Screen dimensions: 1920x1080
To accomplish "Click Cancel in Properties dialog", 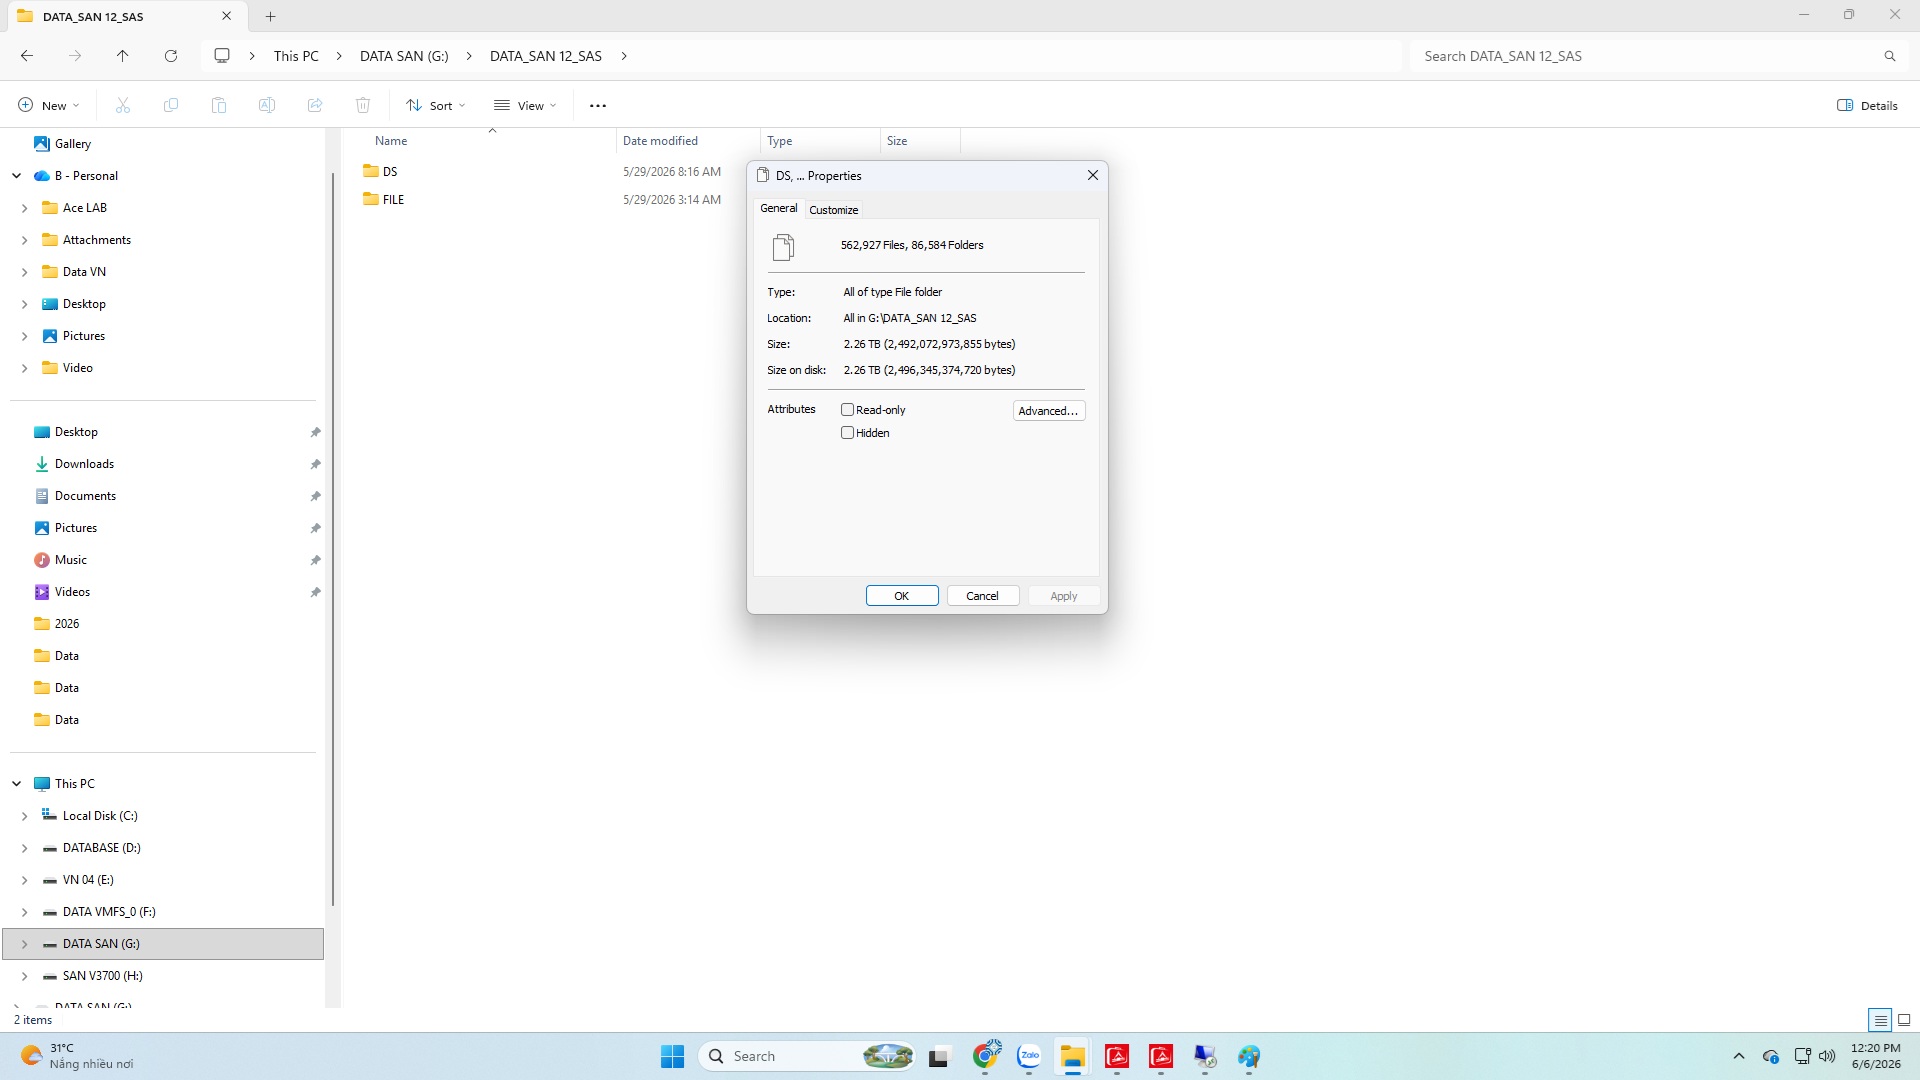I will pyautogui.click(x=982, y=596).
